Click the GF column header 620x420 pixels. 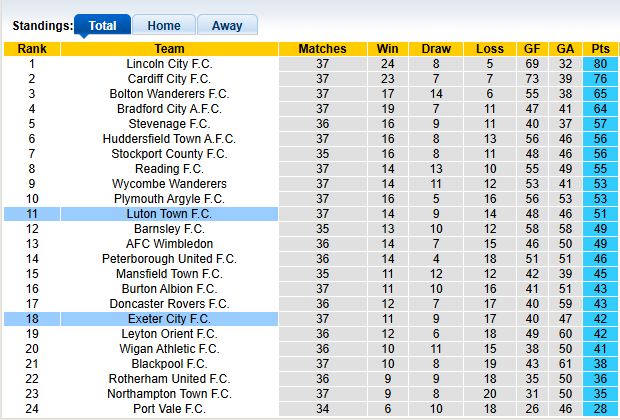pyautogui.click(x=532, y=49)
